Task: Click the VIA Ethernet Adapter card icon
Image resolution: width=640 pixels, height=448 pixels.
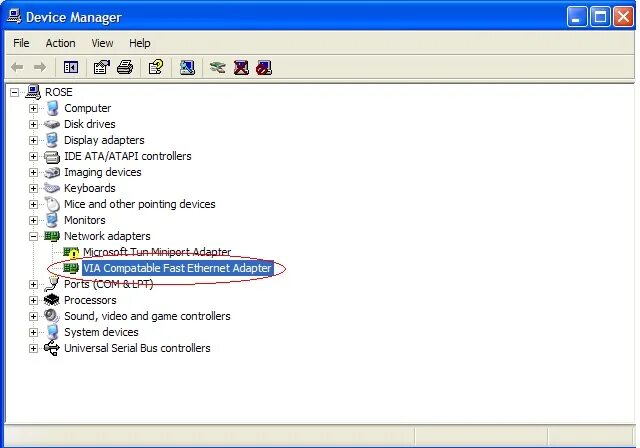Action: [x=71, y=268]
